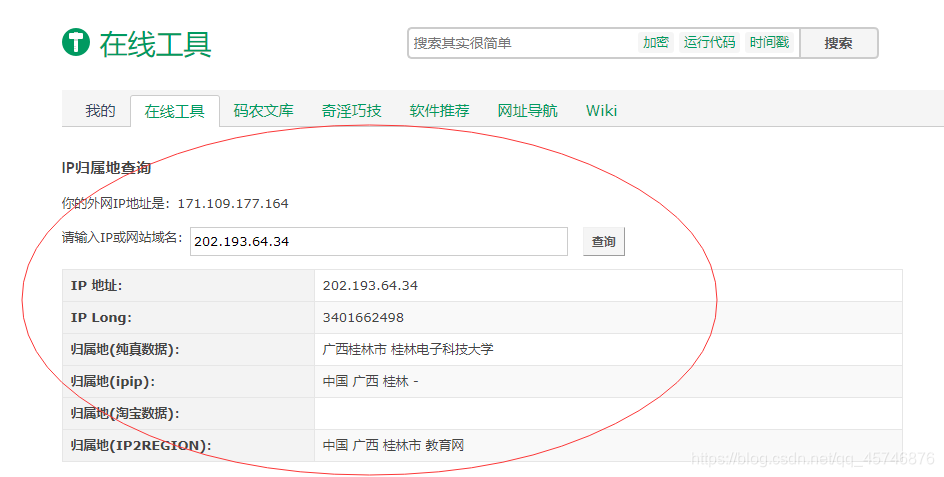The width and height of the screenshot is (944, 477).
Task: Click the IP or domain input field
Action: click(x=379, y=242)
